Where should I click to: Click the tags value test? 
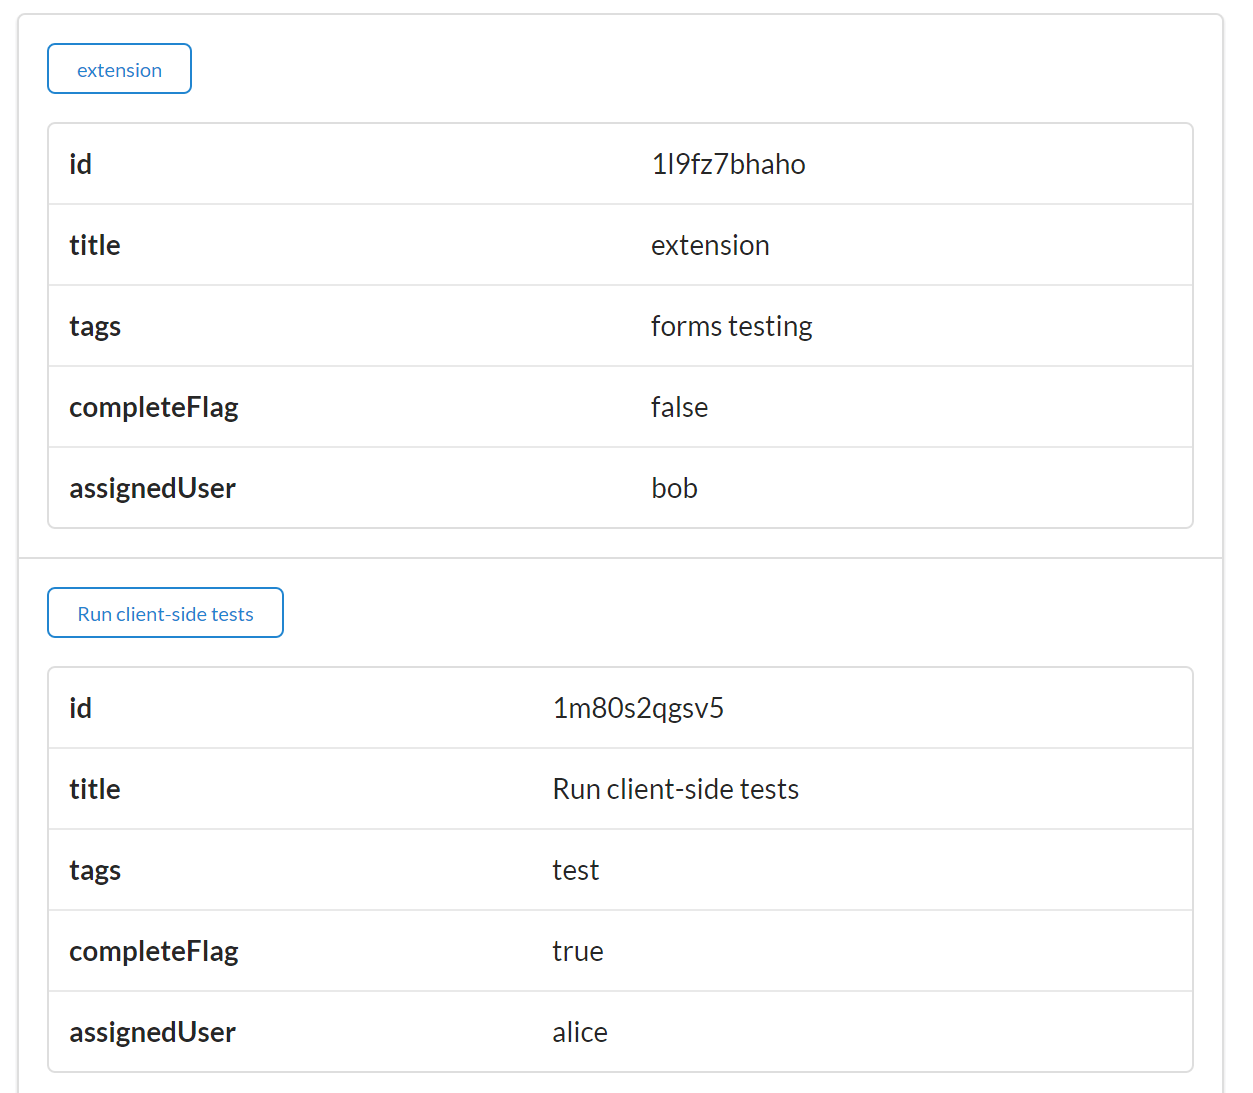pyautogui.click(x=575, y=870)
